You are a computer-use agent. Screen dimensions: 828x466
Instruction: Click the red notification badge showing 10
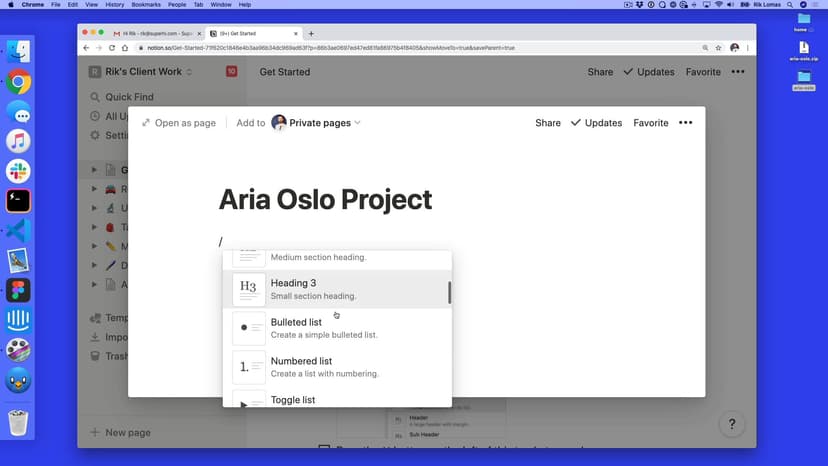pyautogui.click(x=231, y=72)
